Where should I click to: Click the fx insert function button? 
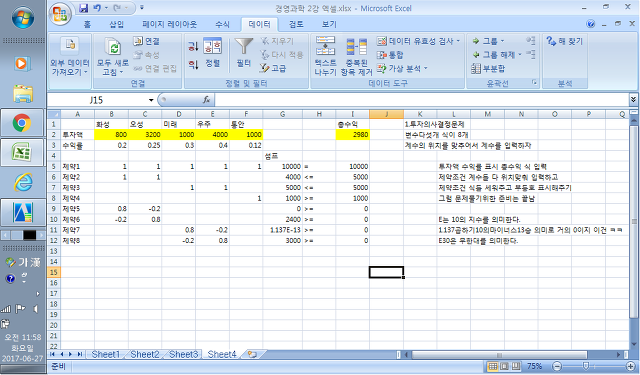207,100
